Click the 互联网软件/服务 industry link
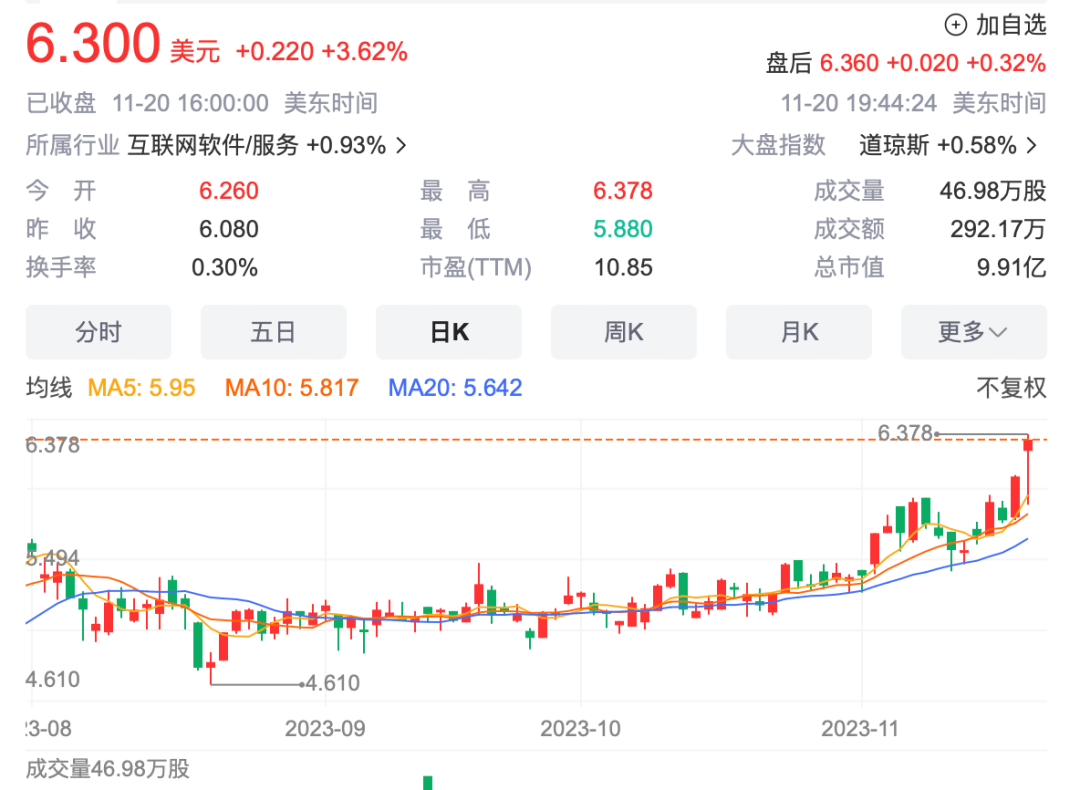 (x=214, y=145)
